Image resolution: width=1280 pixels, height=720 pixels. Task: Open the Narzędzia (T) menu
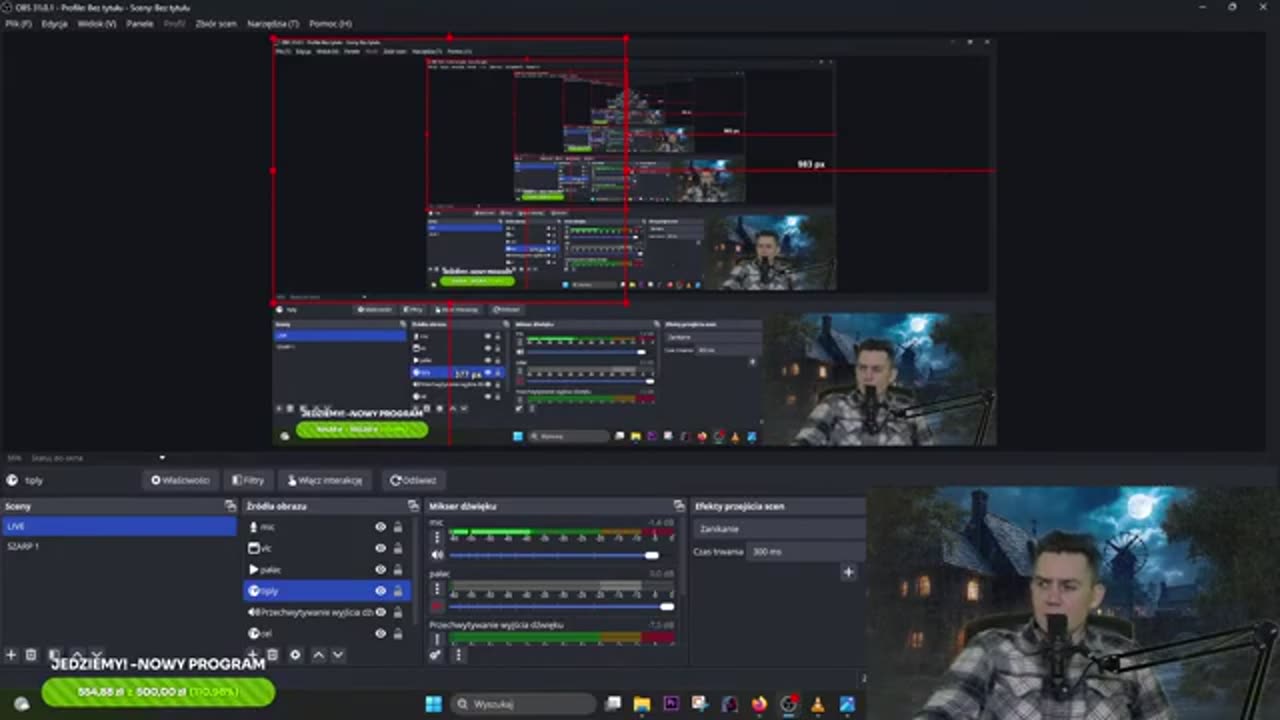[273, 23]
